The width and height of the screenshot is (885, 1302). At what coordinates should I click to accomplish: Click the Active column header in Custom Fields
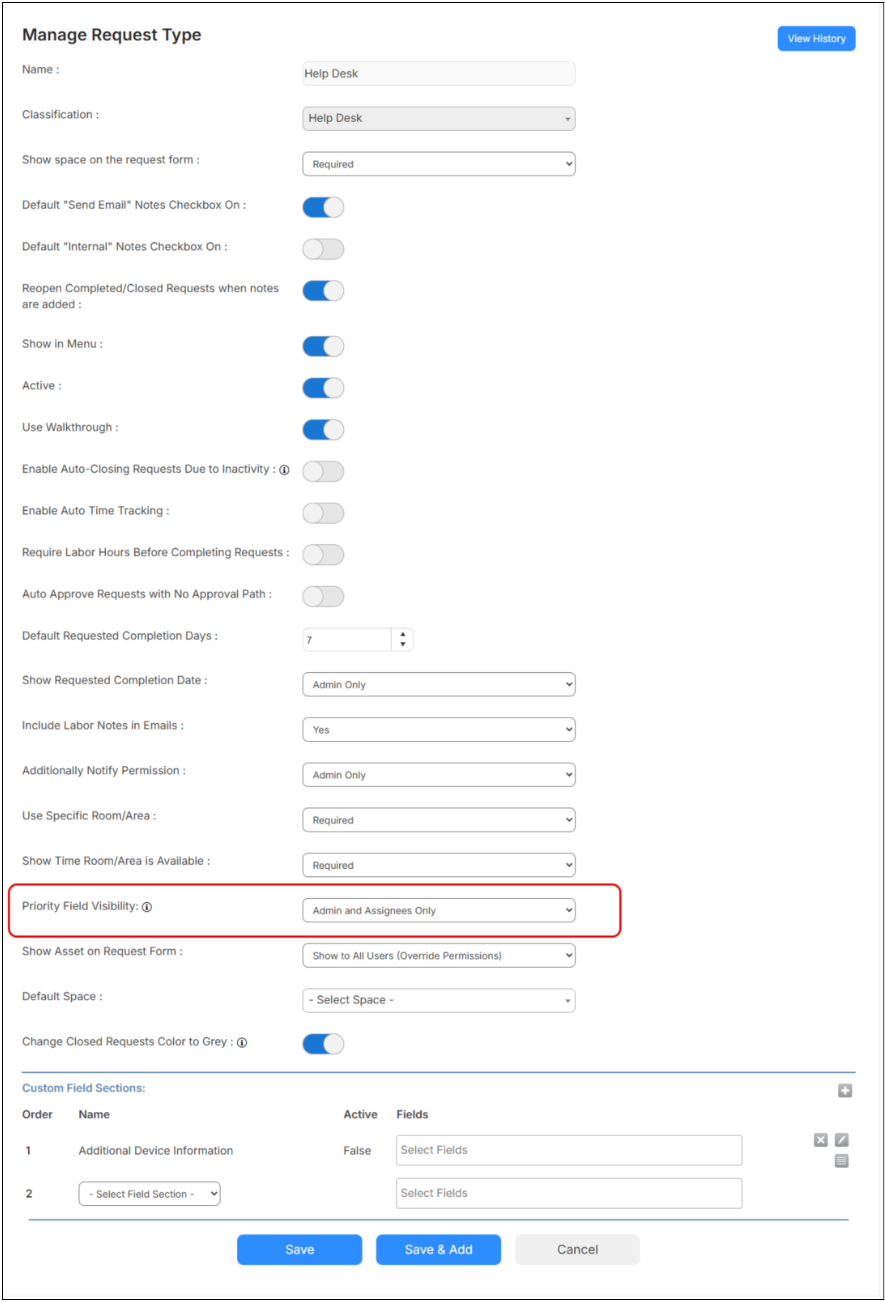coord(361,1114)
